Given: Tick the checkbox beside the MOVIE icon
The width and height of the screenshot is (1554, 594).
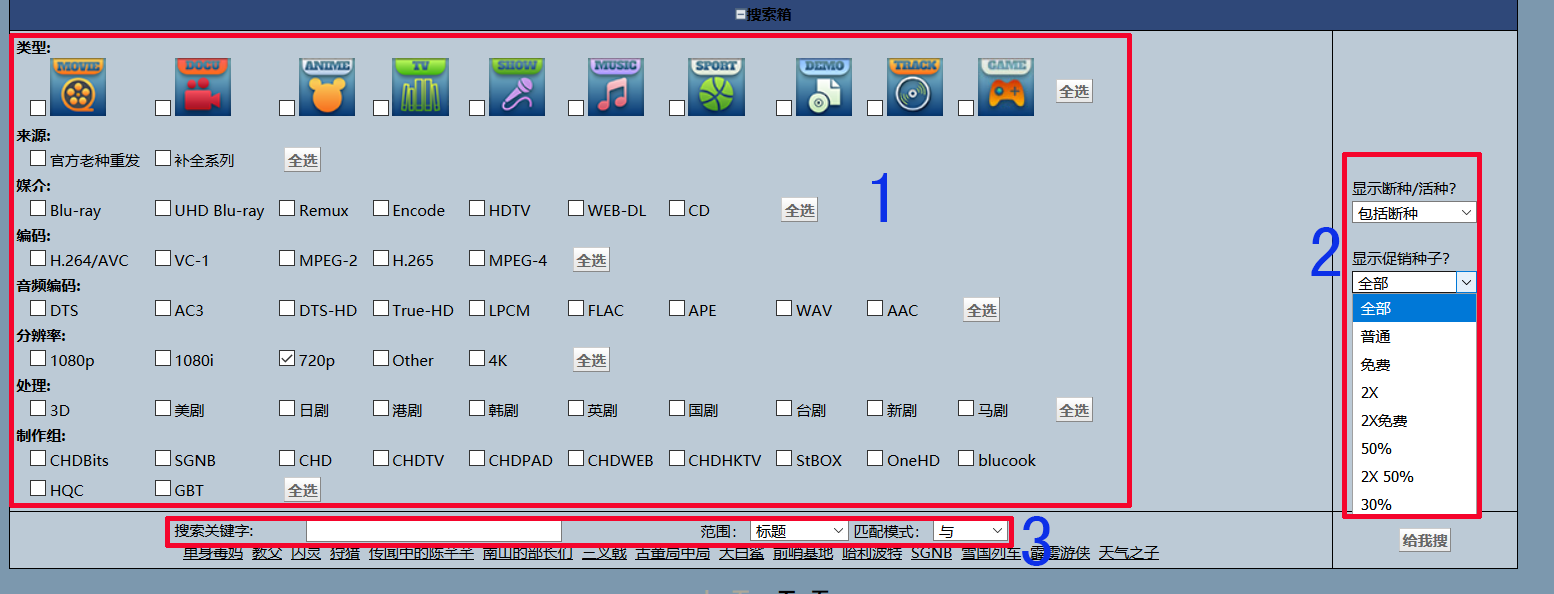Looking at the screenshot, I should (38, 107).
